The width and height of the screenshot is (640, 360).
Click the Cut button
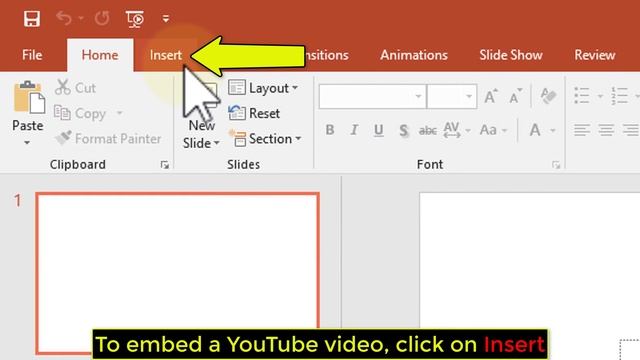point(75,87)
